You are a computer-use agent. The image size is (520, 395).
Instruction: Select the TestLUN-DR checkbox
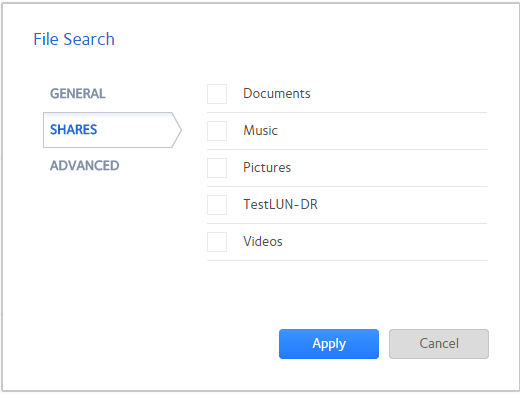point(217,205)
